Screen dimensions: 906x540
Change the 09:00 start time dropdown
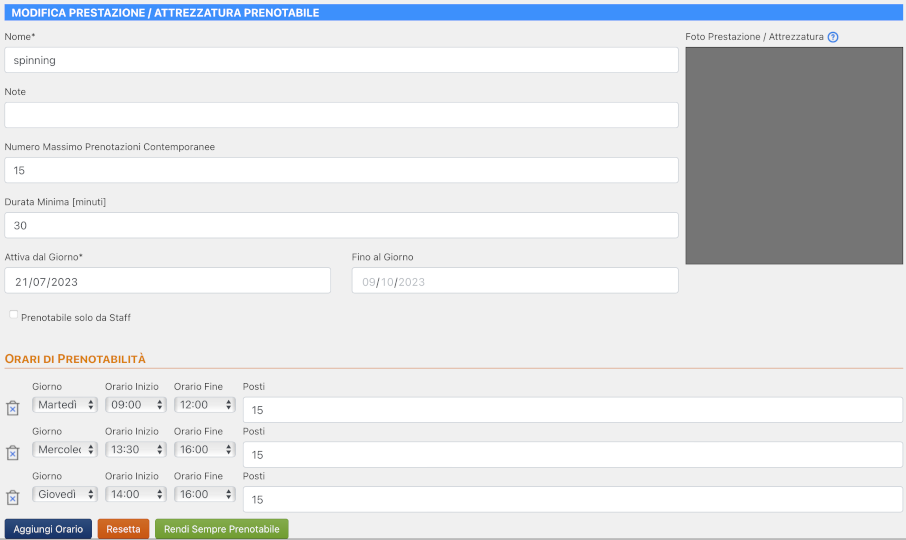coord(136,405)
